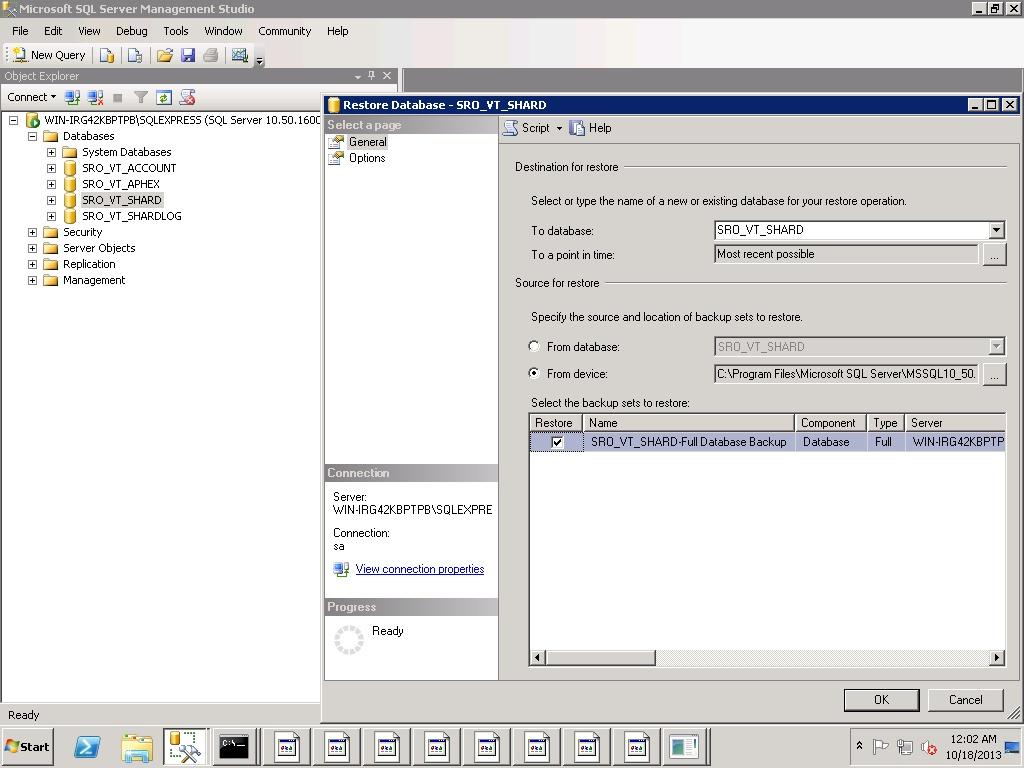This screenshot has height=768, width=1024.
Task: Click the Save floppy disk icon
Action: [188, 56]
